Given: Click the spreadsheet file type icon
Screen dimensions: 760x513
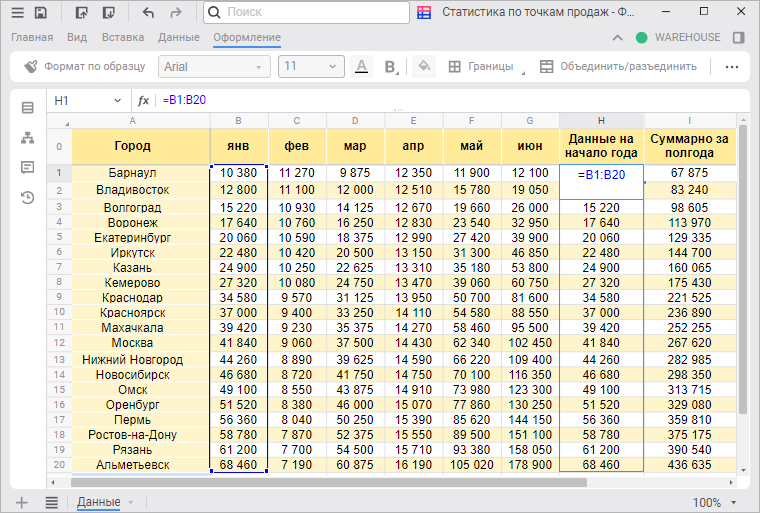Looking at the screenshot, I should (424, 13).
